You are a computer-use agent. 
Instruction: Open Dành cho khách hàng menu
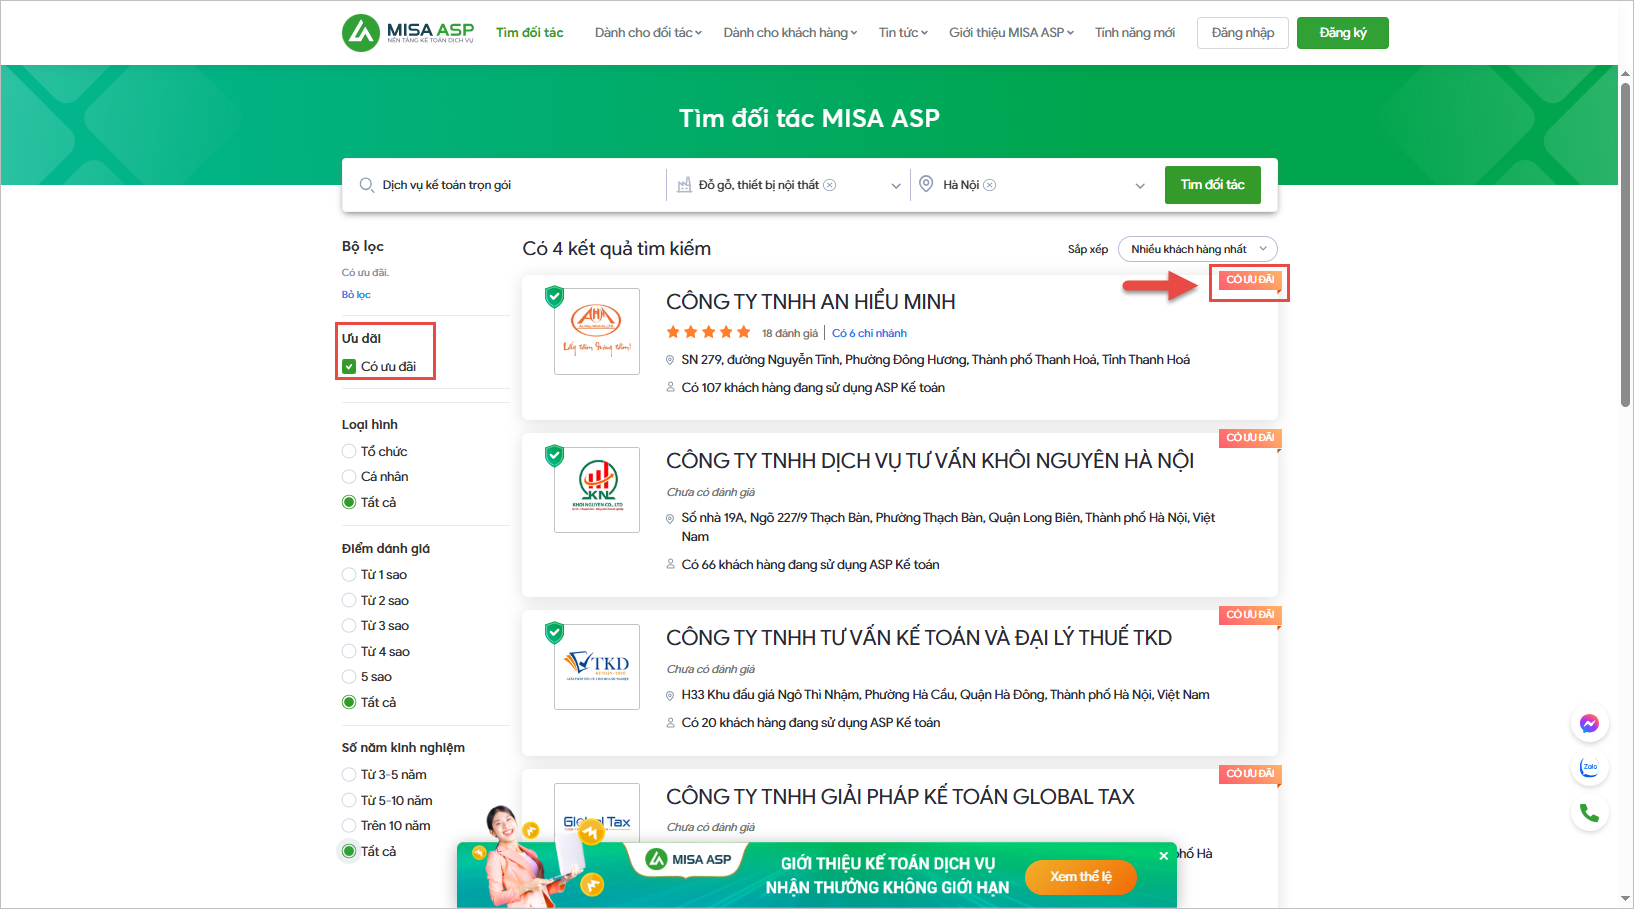pos(790,33)
